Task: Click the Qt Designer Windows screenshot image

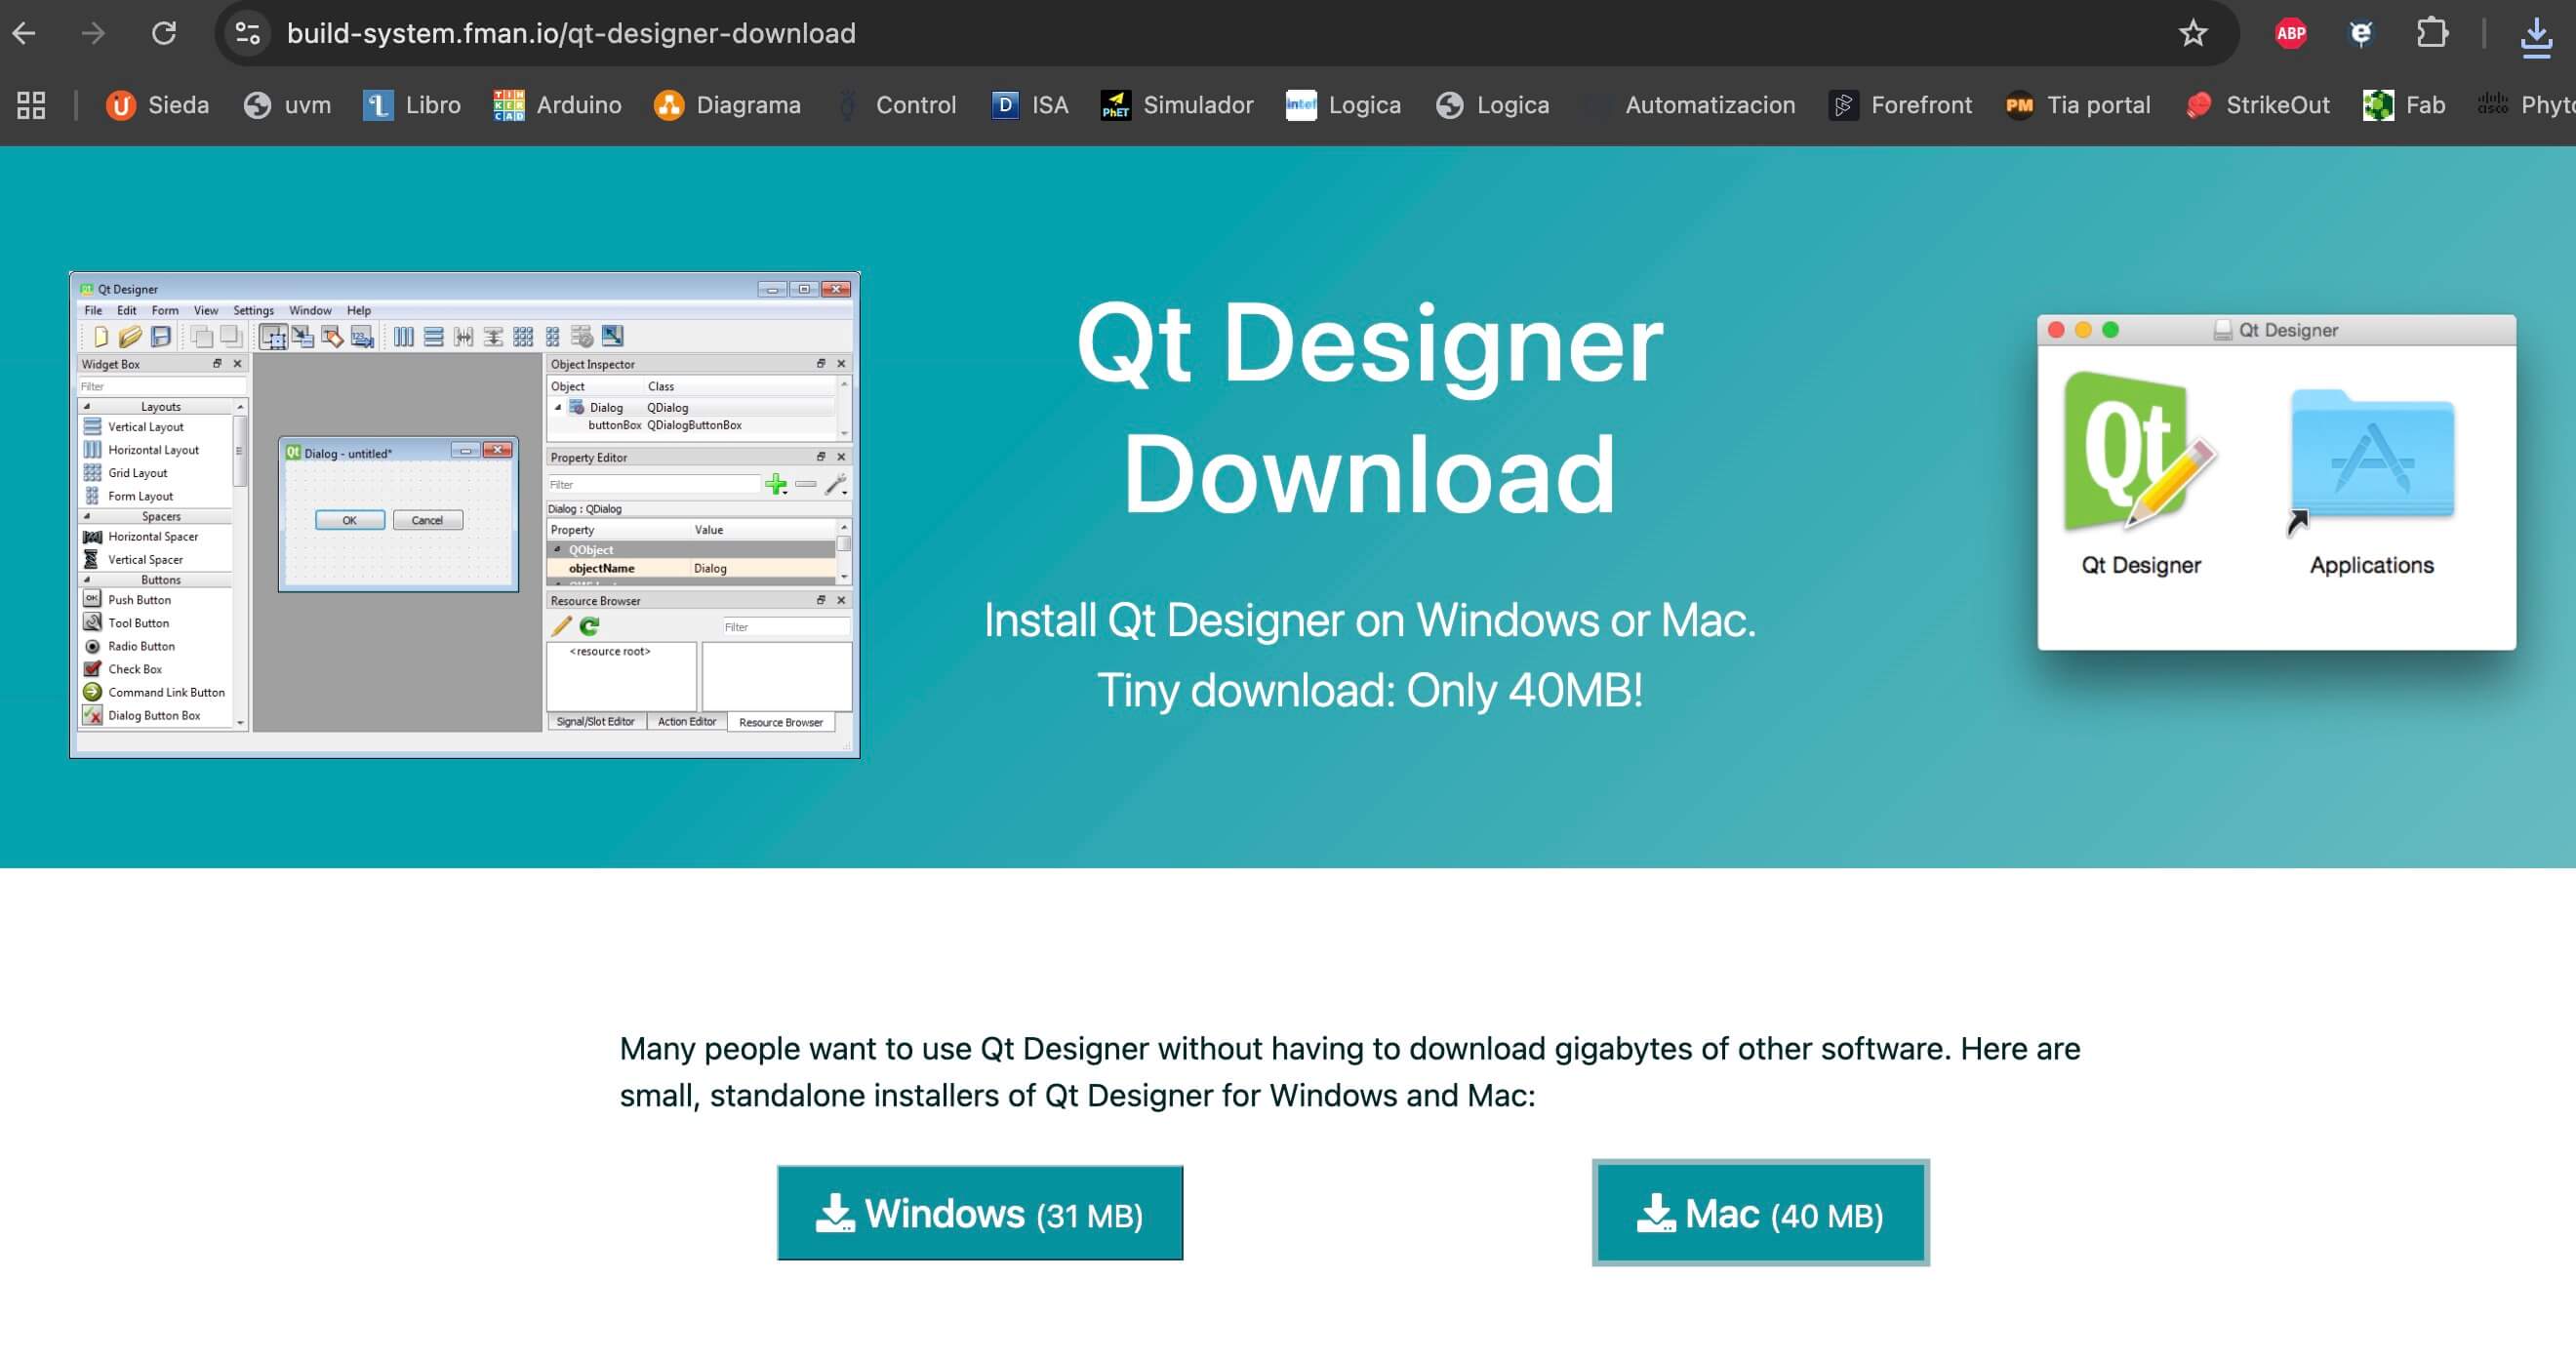Action: coord(465,514)
